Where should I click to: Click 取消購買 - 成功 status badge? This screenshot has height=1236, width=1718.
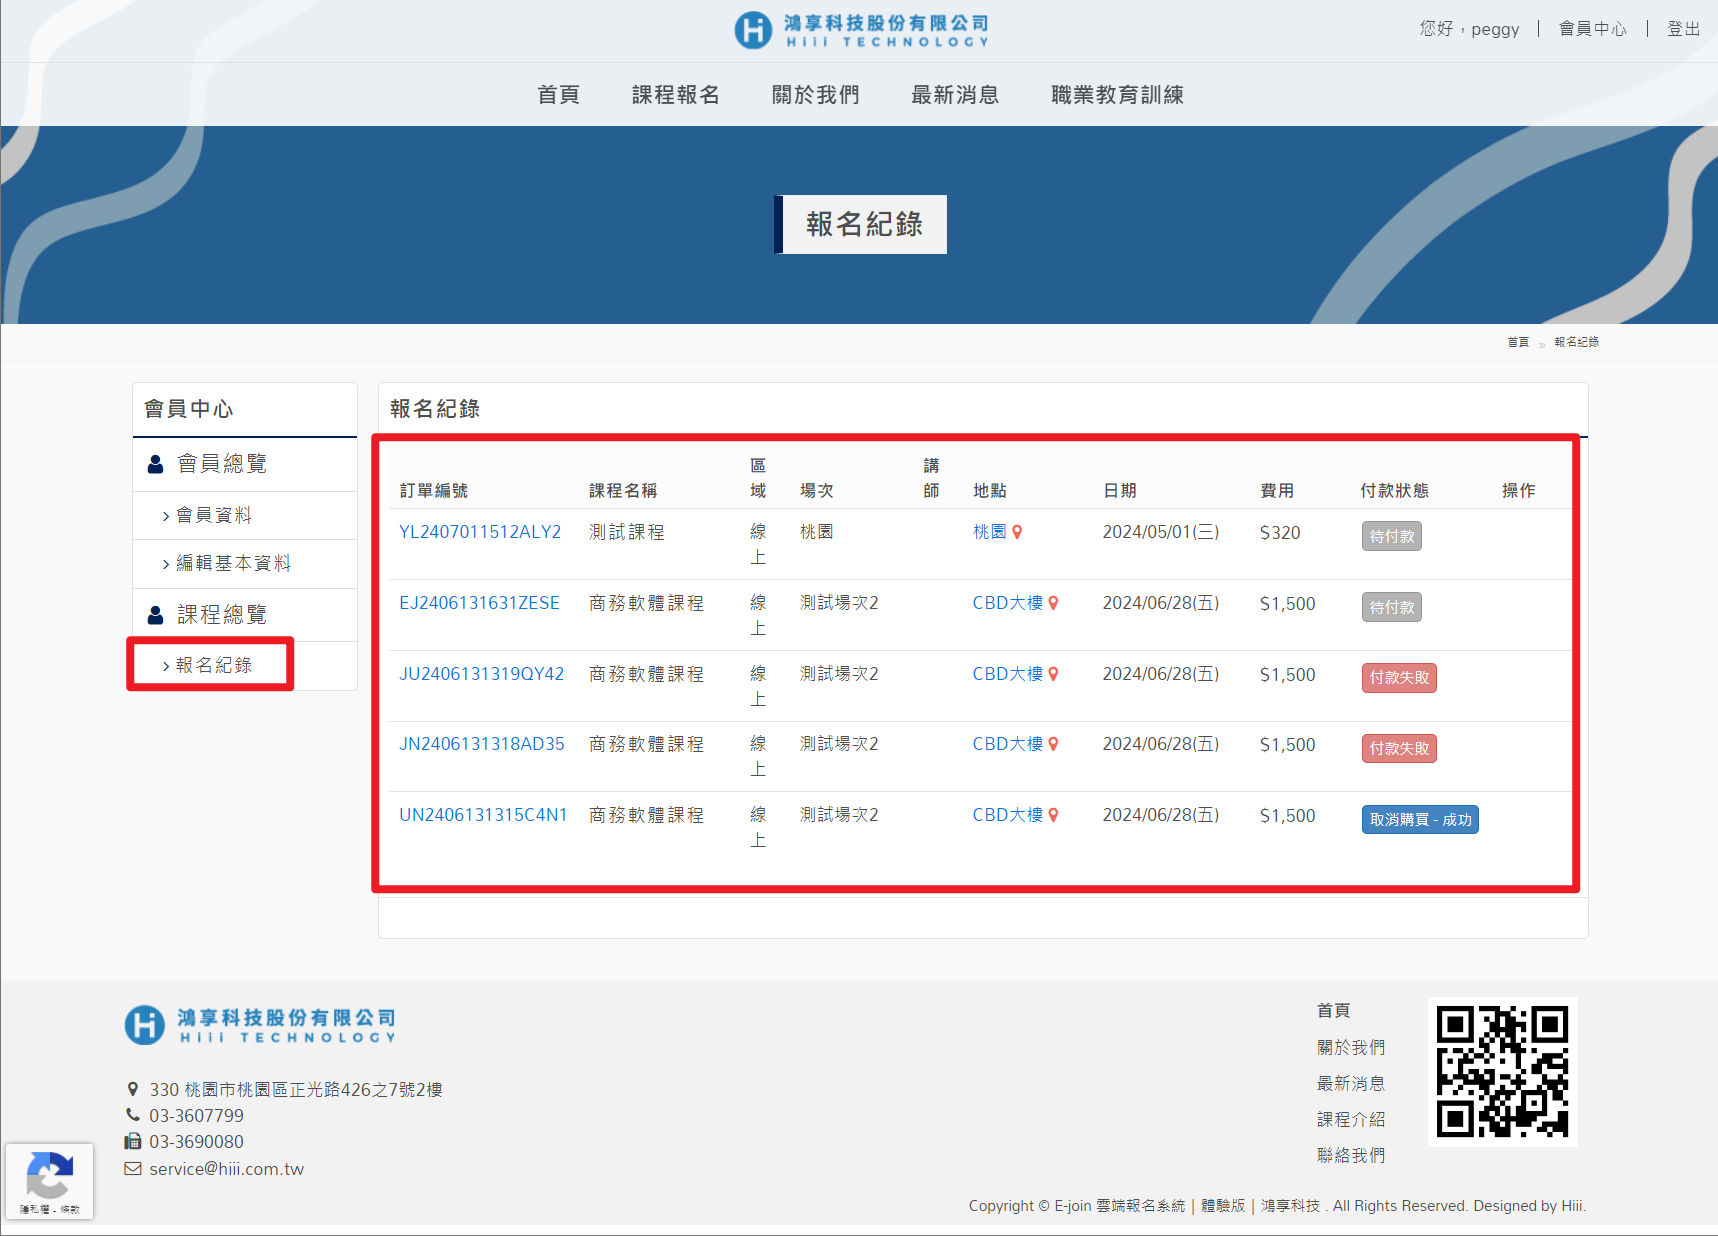coord(1419,820)
